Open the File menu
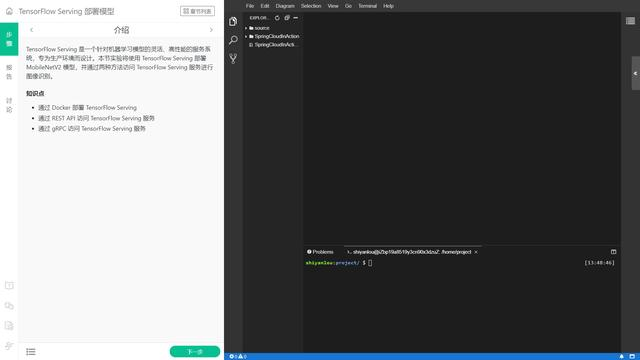Viewport: 640px width, 360px height. 250,6
